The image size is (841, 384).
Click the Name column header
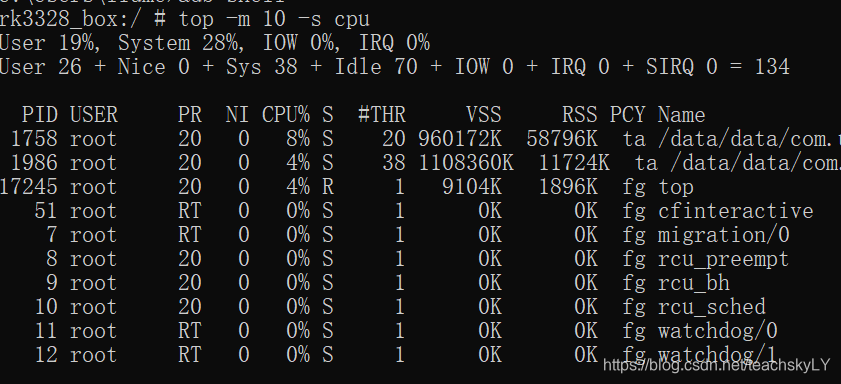click(681, 115)
